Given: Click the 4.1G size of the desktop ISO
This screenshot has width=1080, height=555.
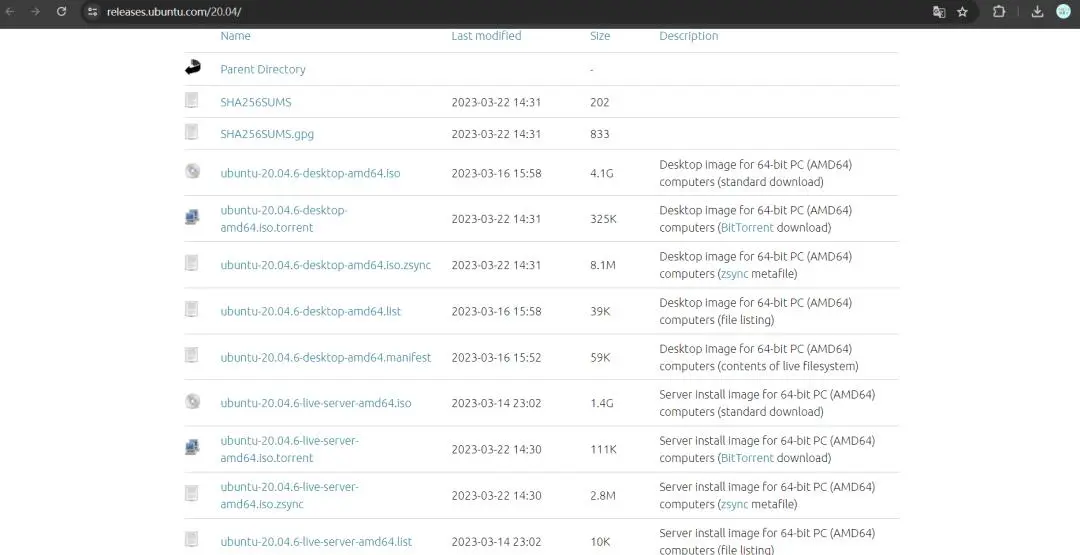Looking at the screenshot, I should click(x=601, y=174).
